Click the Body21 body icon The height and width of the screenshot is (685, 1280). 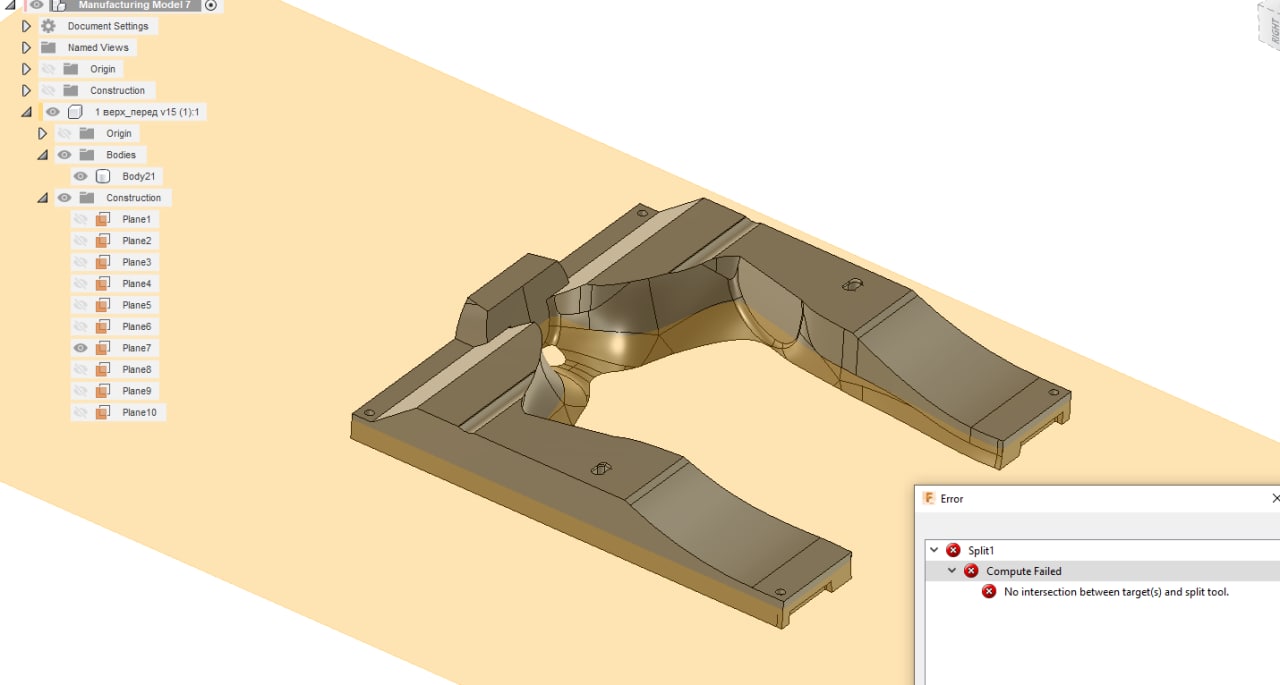pyautogui.click(x=102, y=176)
